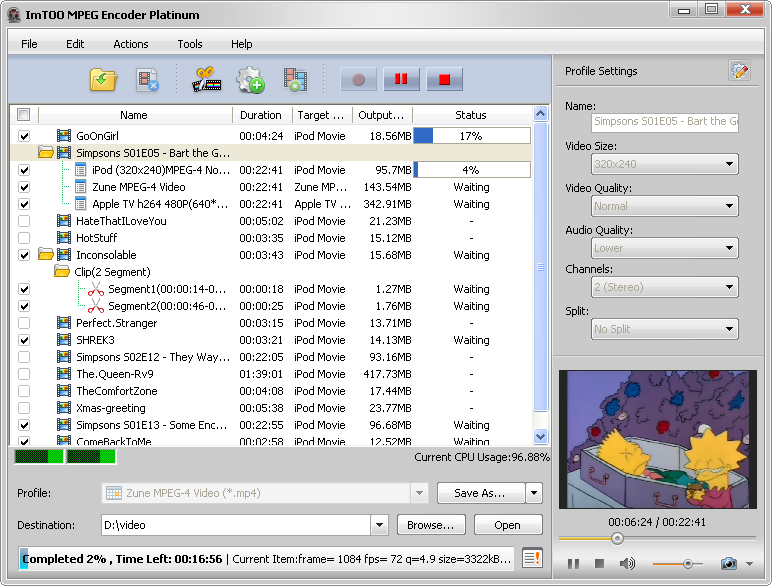Viewport: 772px width, 586px height.
Task: Uncheck the Inconsolable checkbox
Action: 24,255
